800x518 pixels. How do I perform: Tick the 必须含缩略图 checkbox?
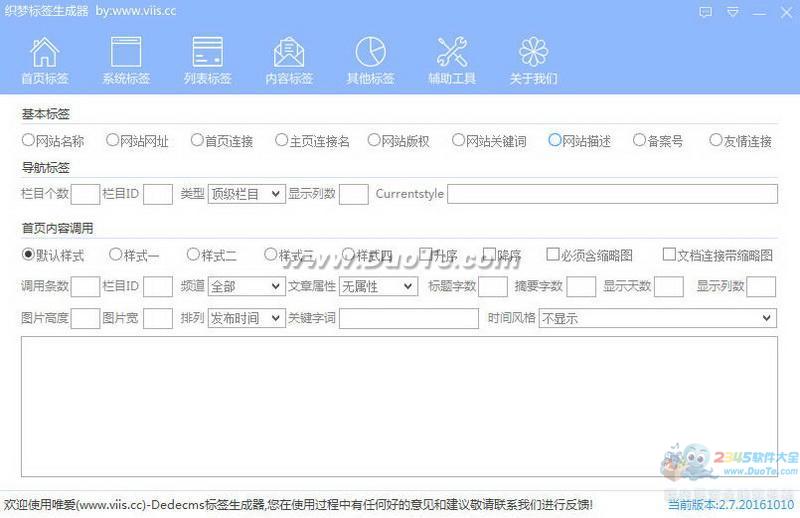point(553,254)
